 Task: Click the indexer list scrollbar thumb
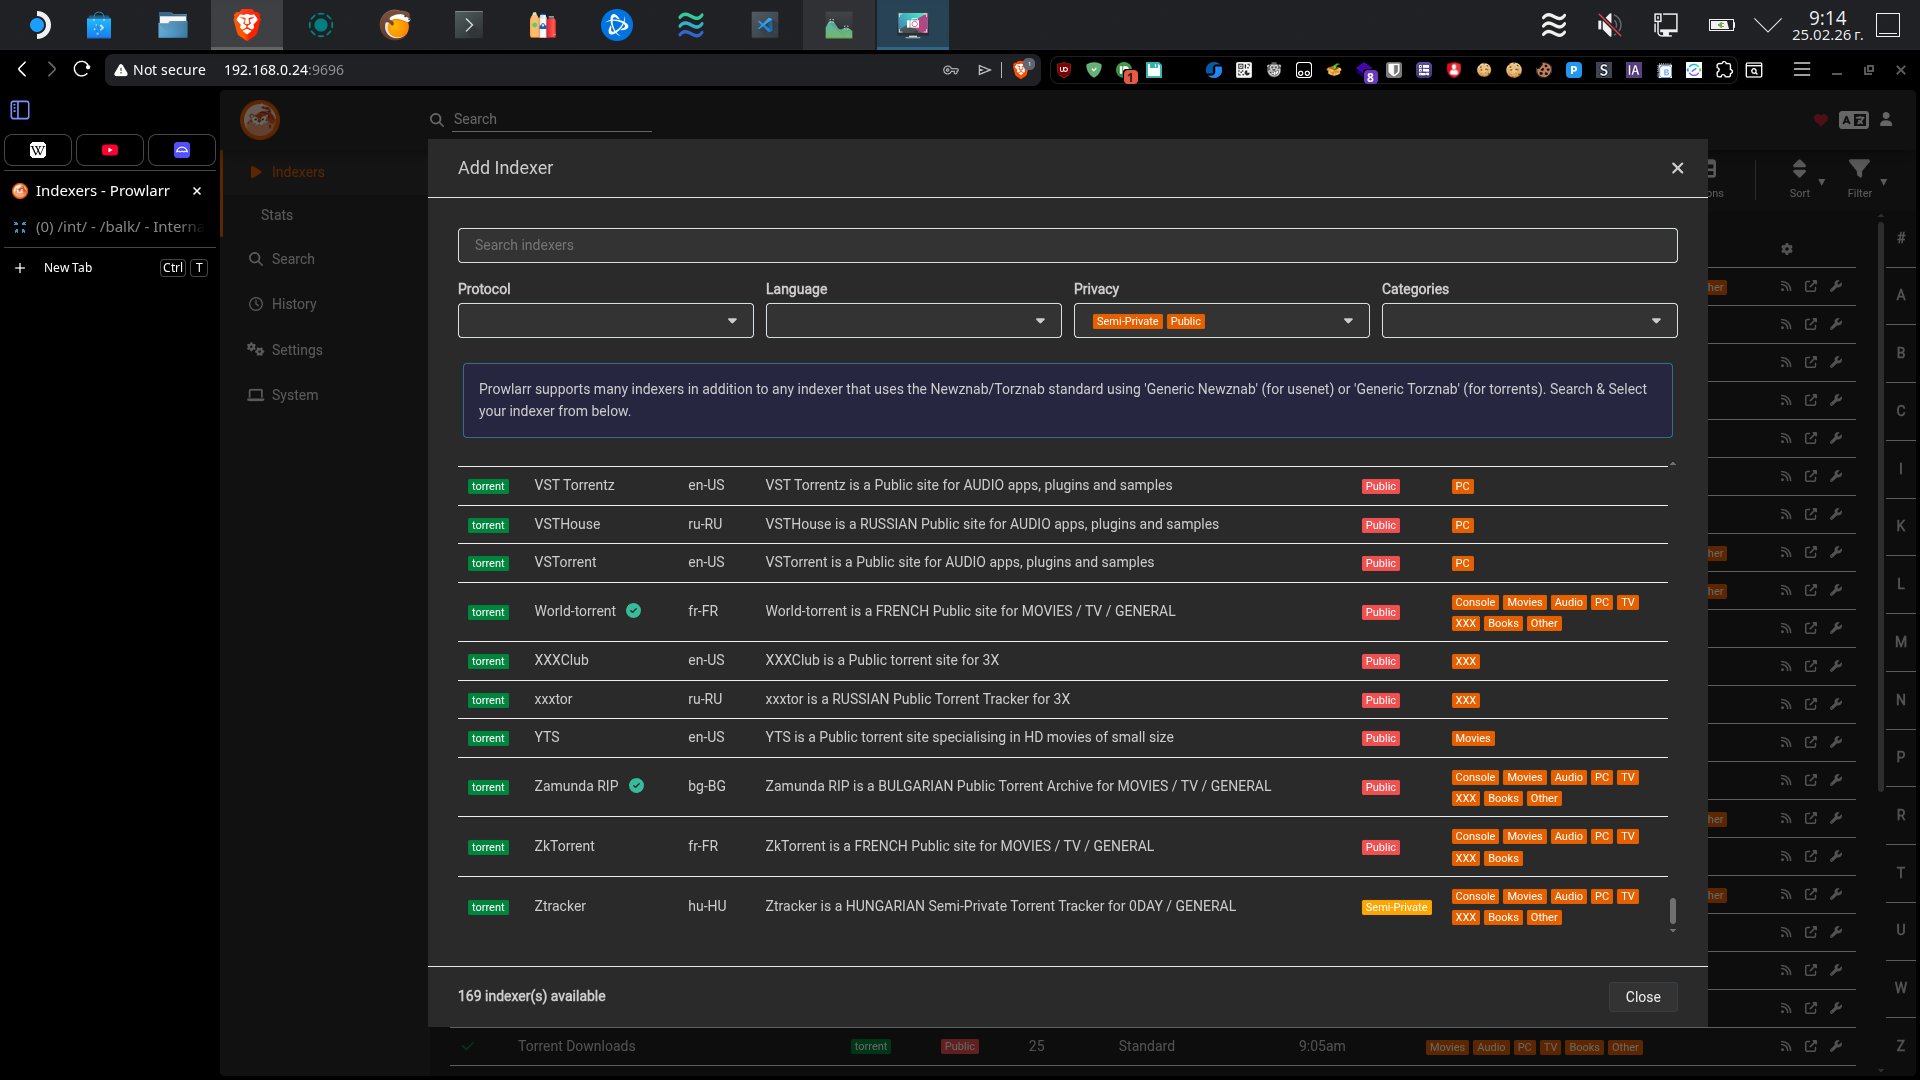point(1673,910)
